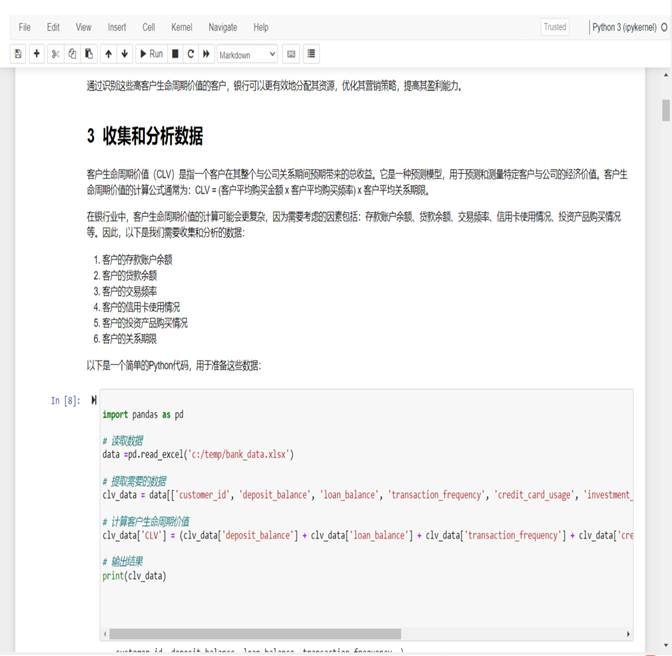Move the selected cell up
This screenshot has height=656, width=672.
(108, 54)
